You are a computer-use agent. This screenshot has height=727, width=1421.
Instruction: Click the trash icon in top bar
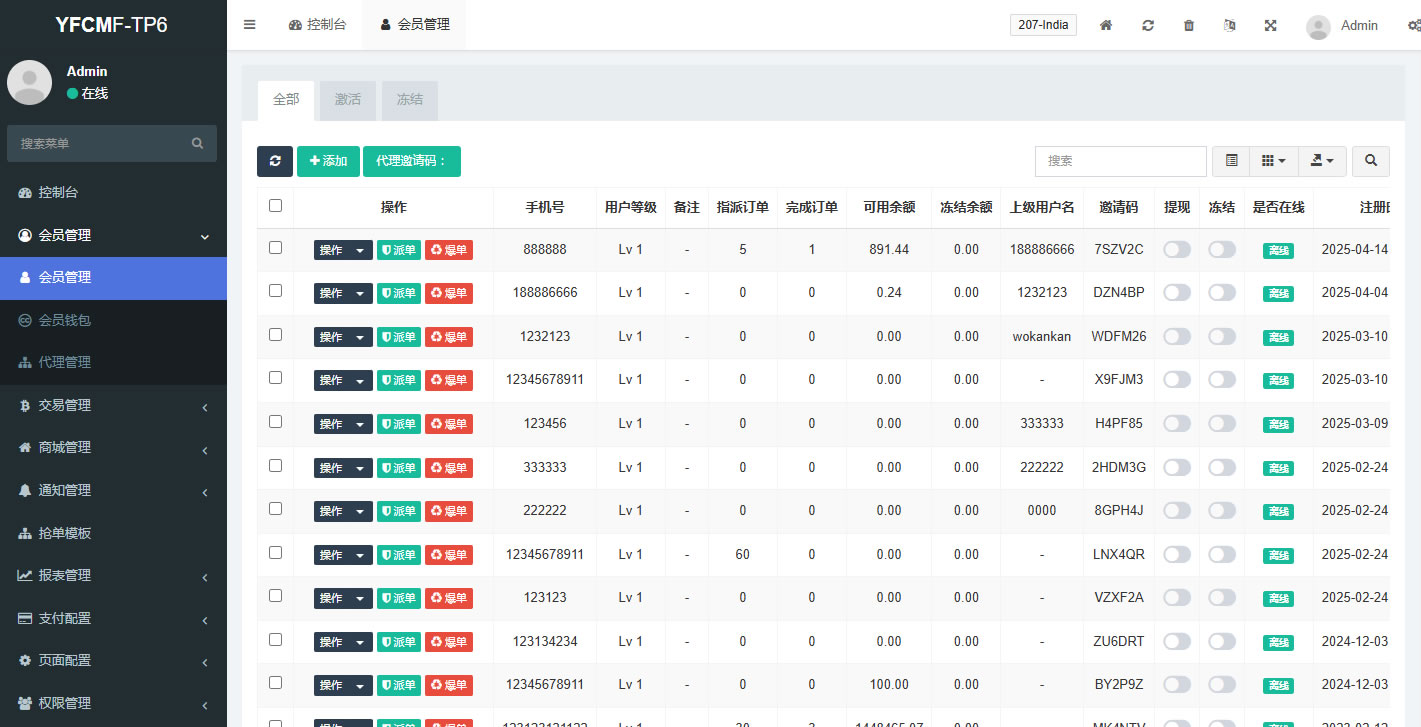[1189, 25]
